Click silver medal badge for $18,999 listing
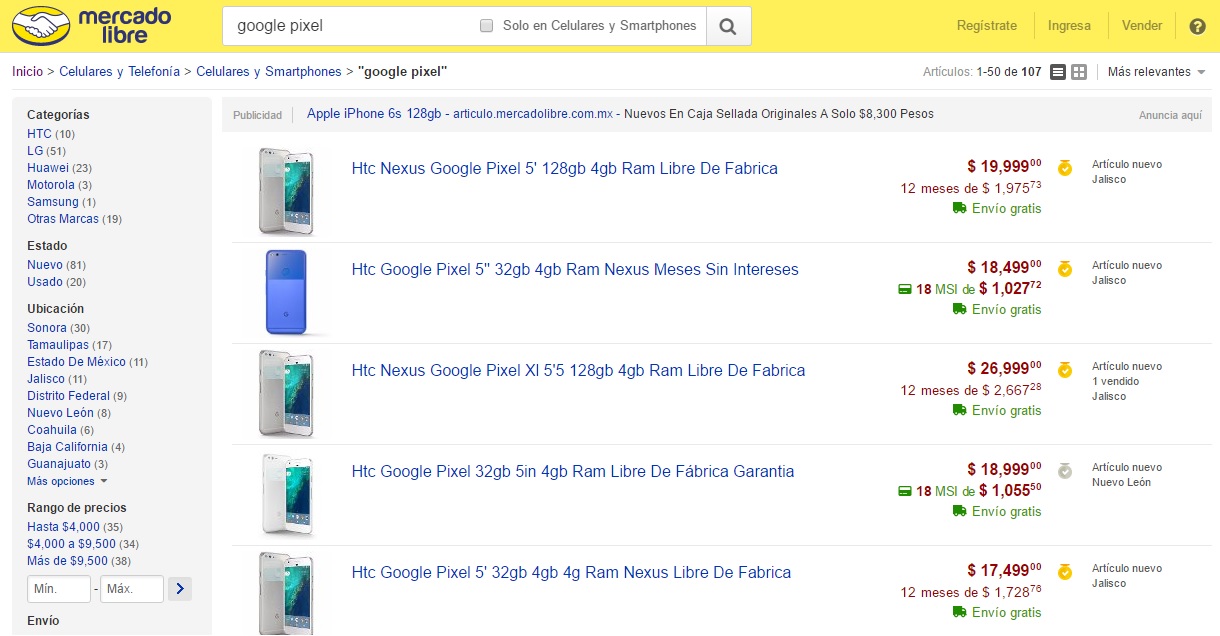The height and width of the screenshot is (636, 1220). [1065, 471]
